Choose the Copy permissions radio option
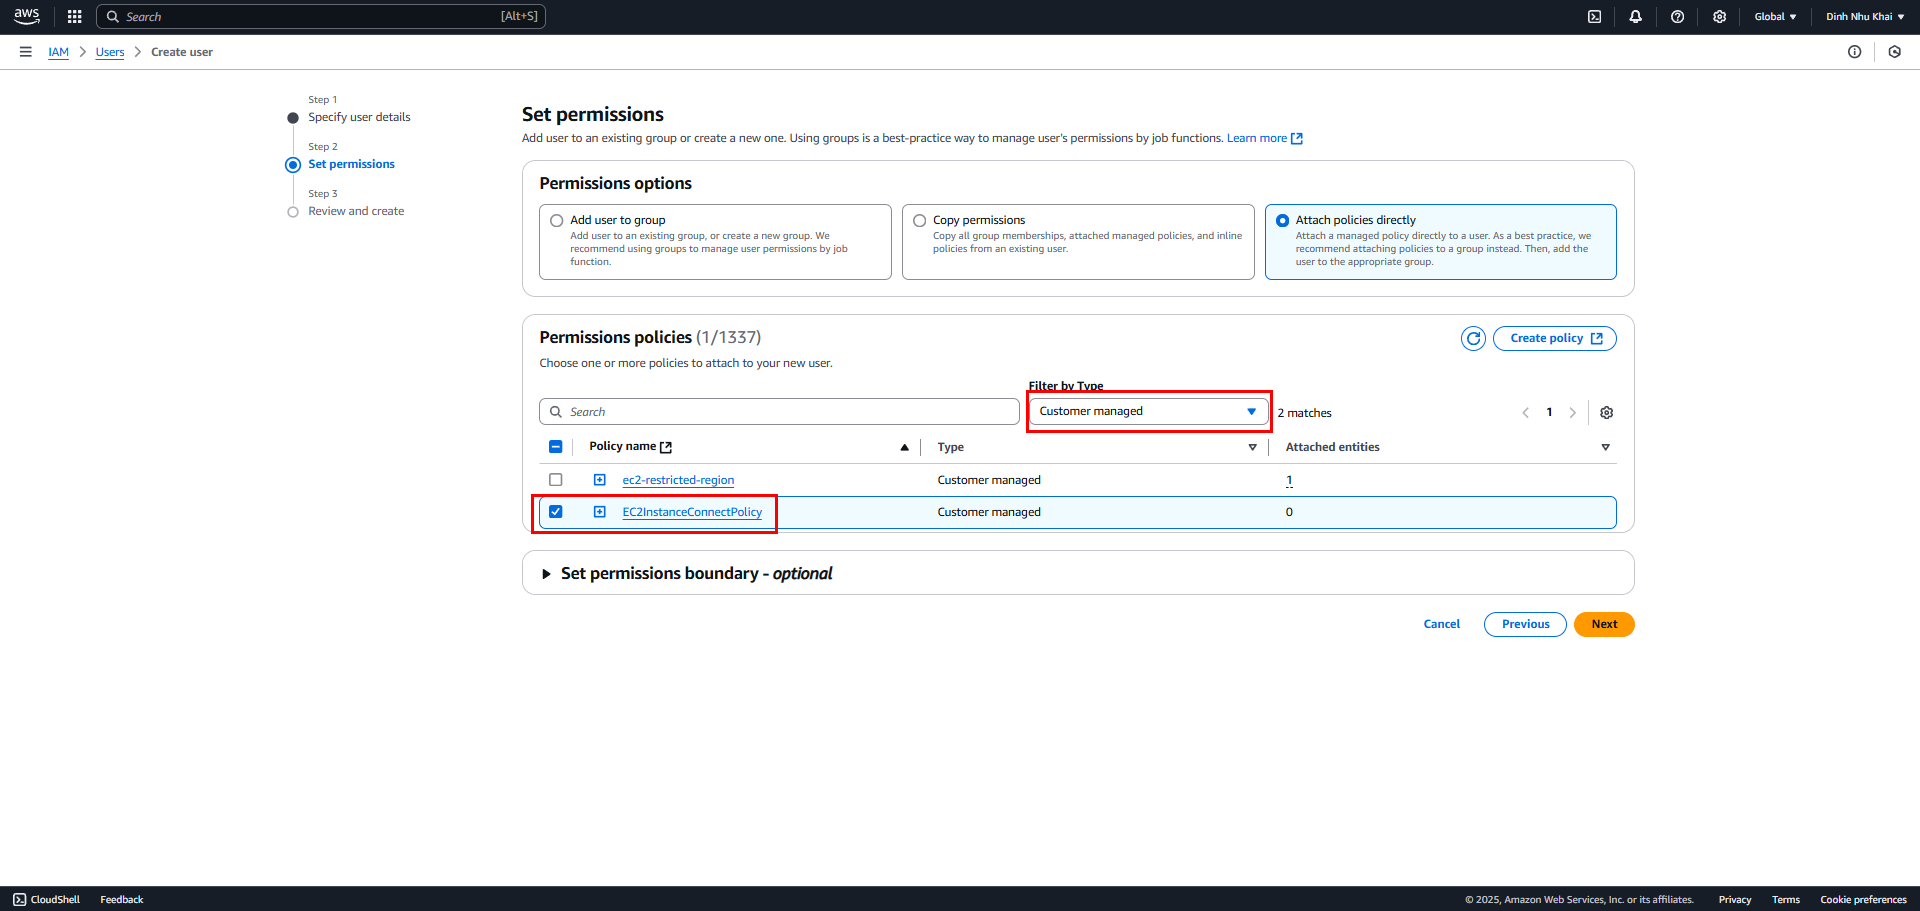Image resolution: width=1920 pixels, height=911 pixels. click(x=920, y=221)
